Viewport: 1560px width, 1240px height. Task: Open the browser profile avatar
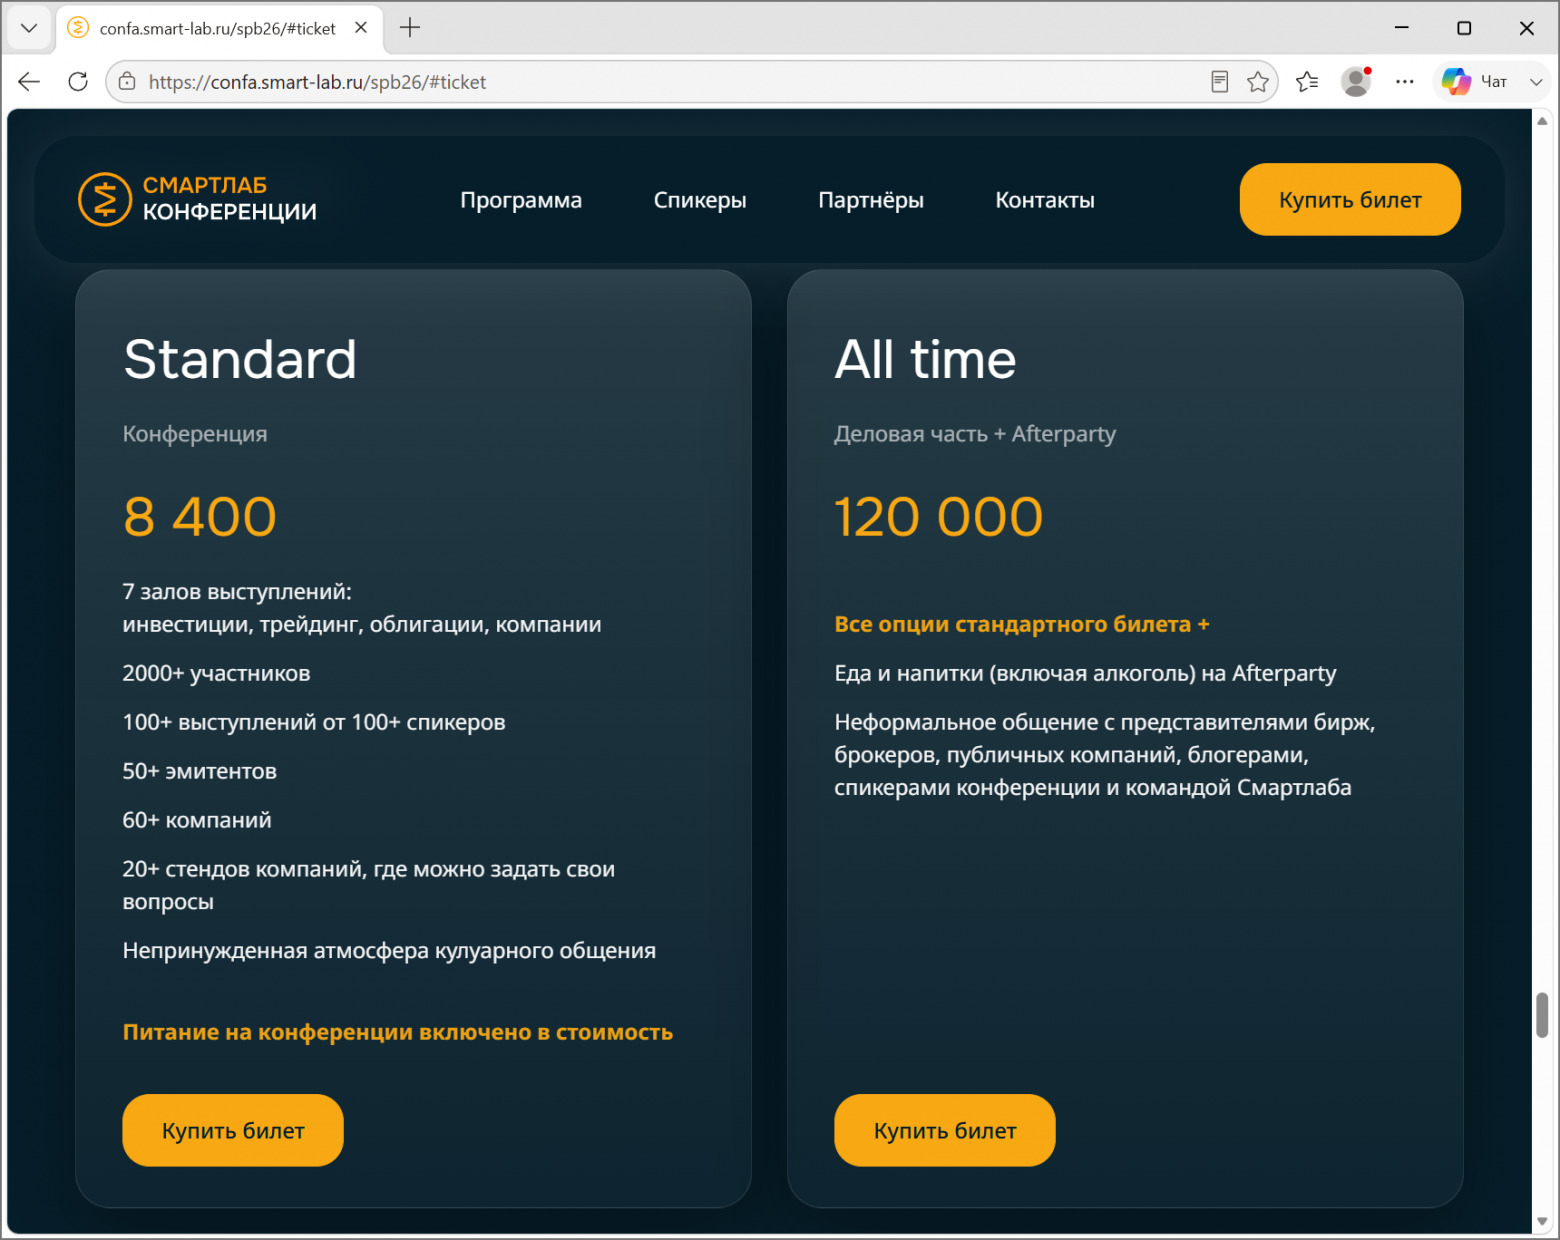point(1356,82)
